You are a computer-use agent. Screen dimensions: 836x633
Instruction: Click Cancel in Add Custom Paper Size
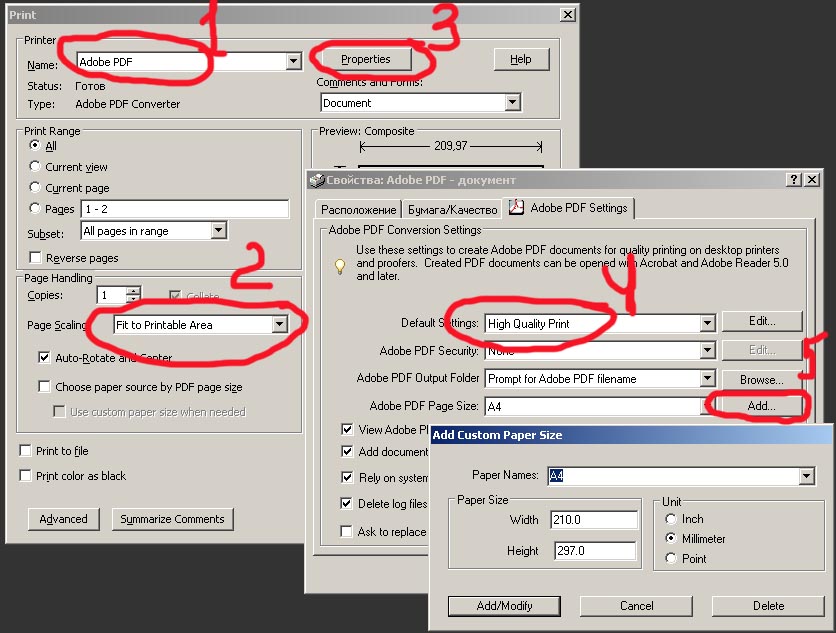pyautogui.click(x=636, y=606)
